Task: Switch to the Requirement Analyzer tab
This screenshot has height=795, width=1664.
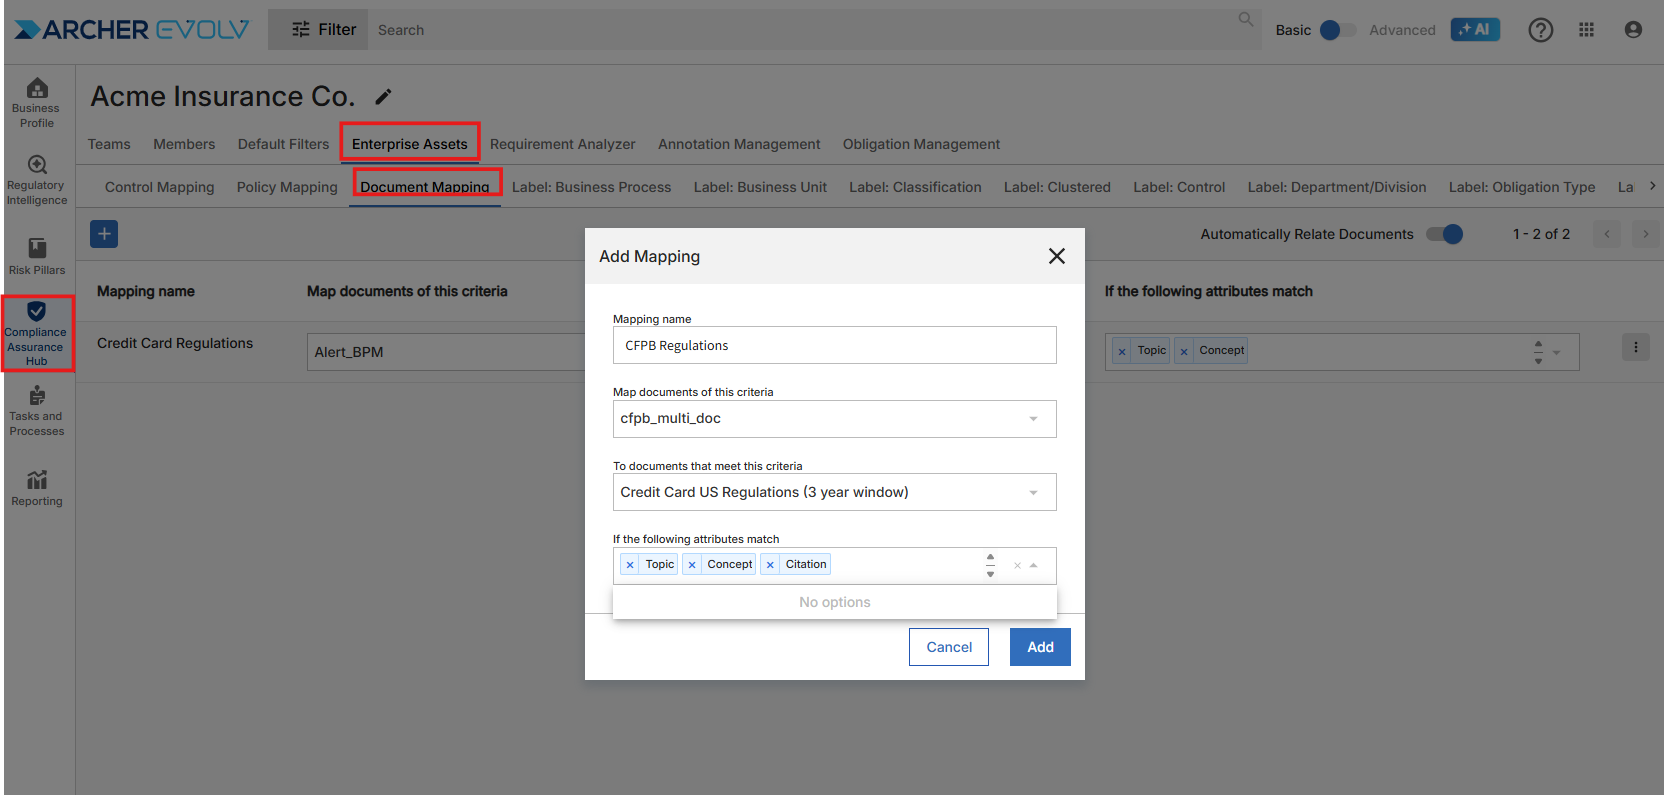Action: coord(562,144)
